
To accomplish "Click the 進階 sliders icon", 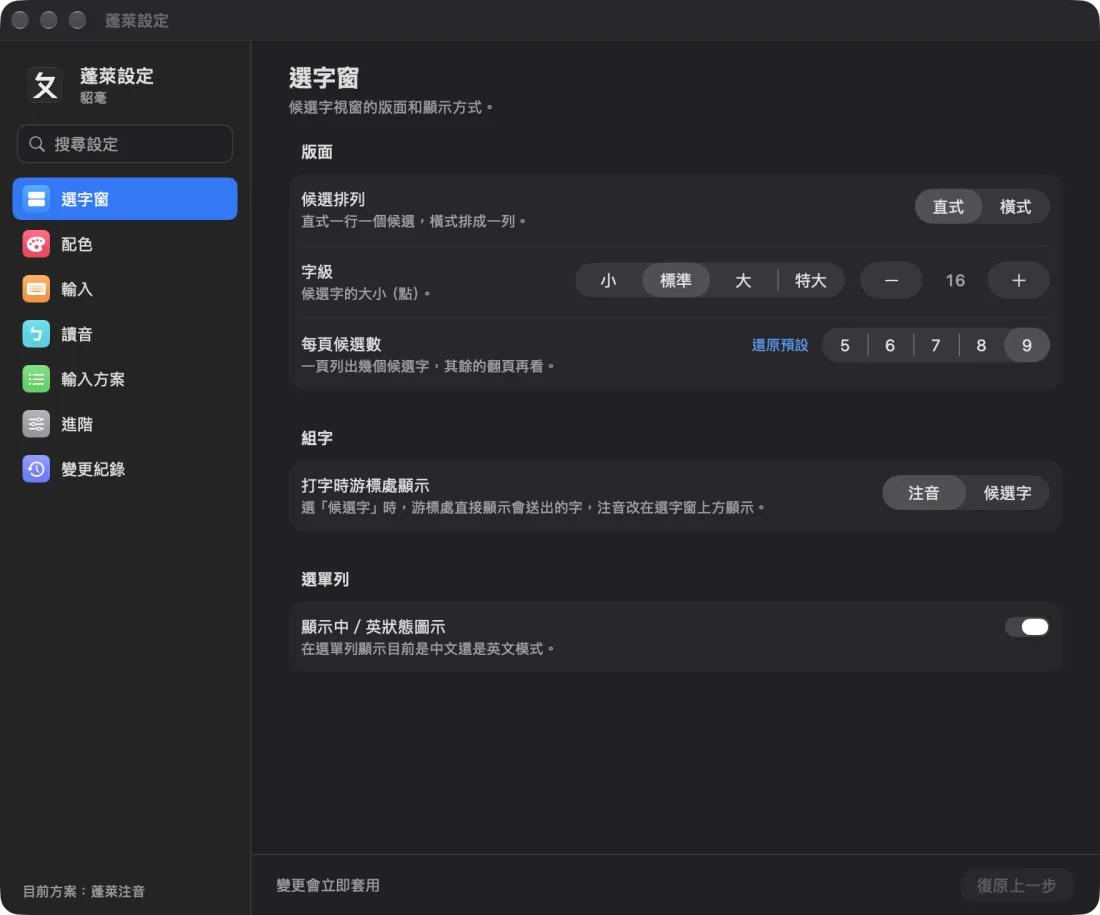I will pyautogui.click(x=36, y=424).
